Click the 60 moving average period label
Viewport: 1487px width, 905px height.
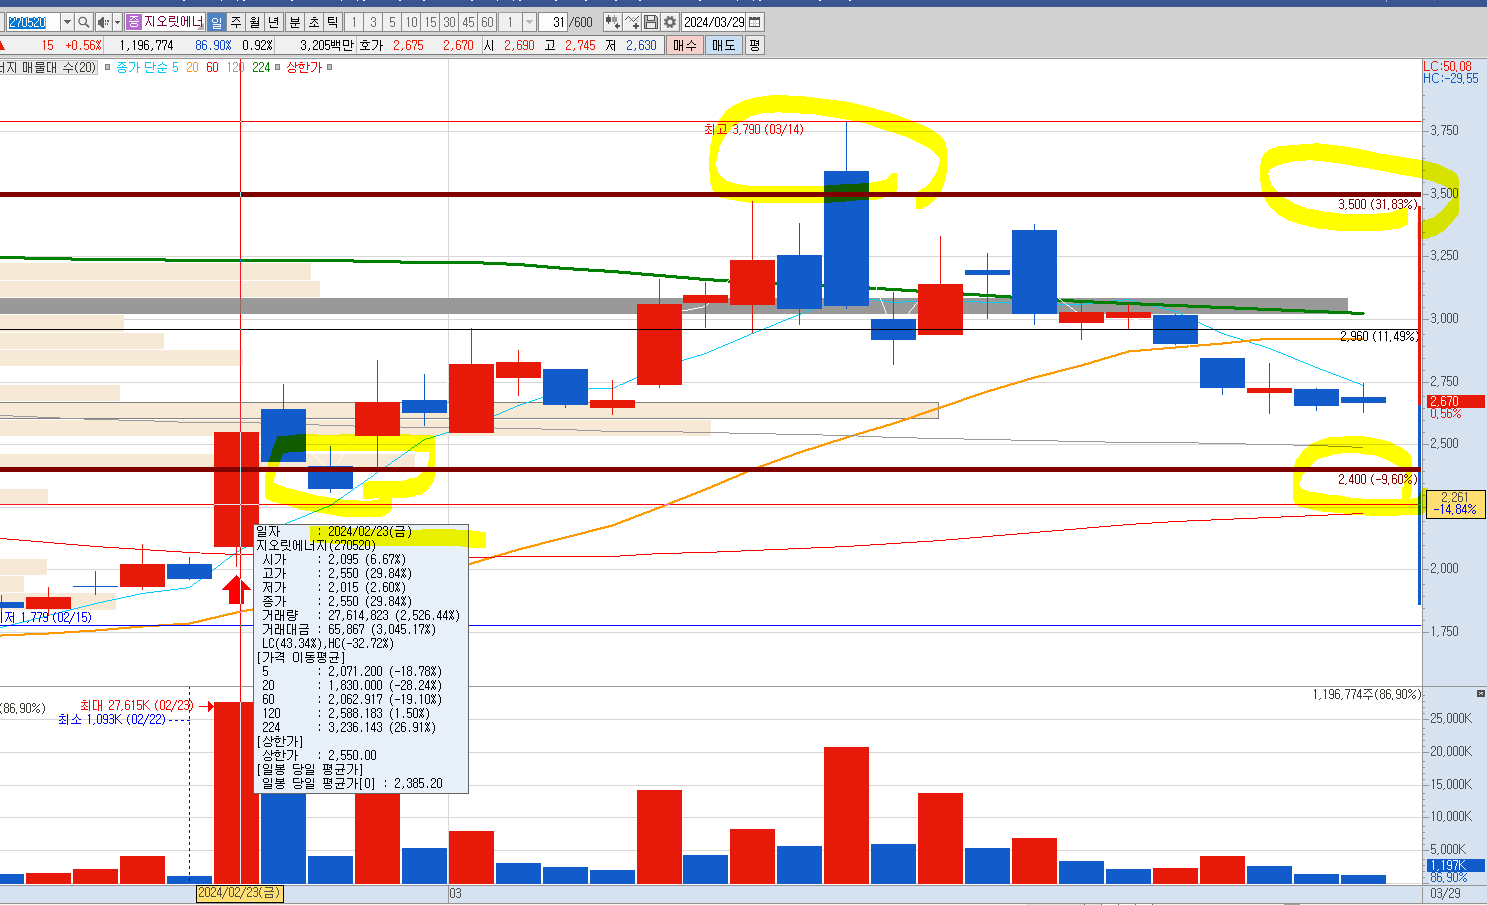(212, 67)
